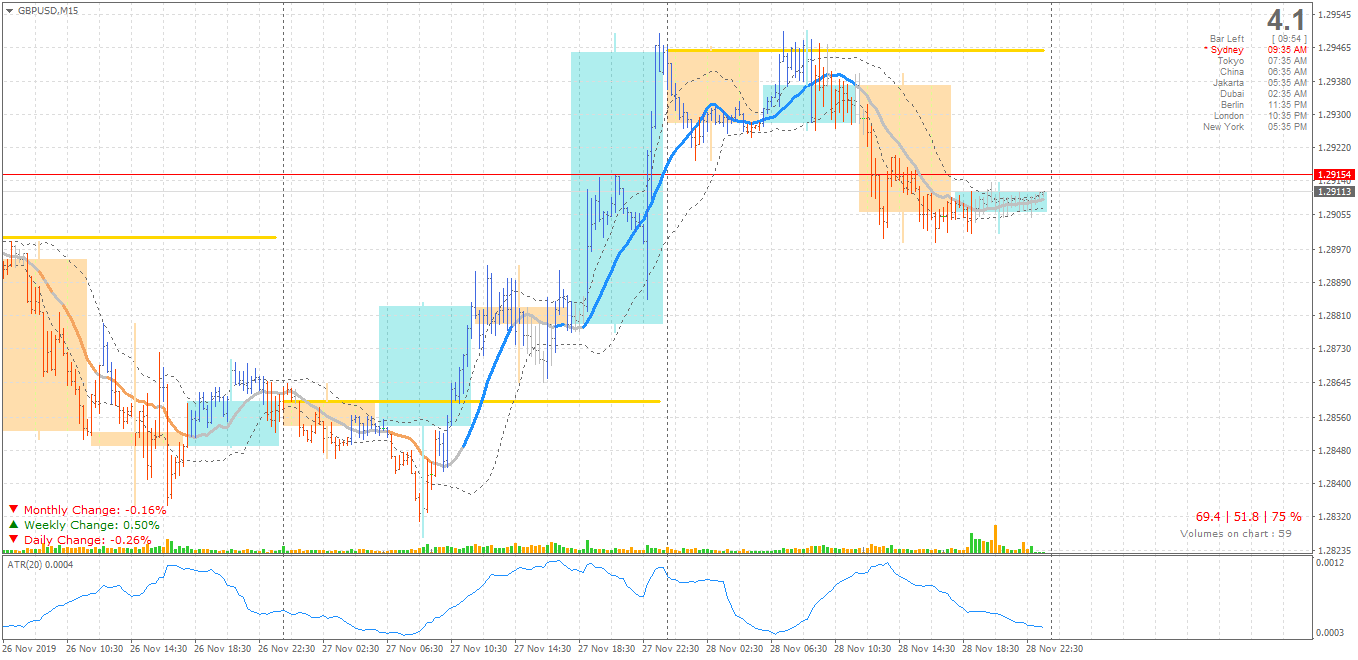Click the 1.28730 price axis label
This screenshot has width=1358, height=660.
click(1337, 349)
